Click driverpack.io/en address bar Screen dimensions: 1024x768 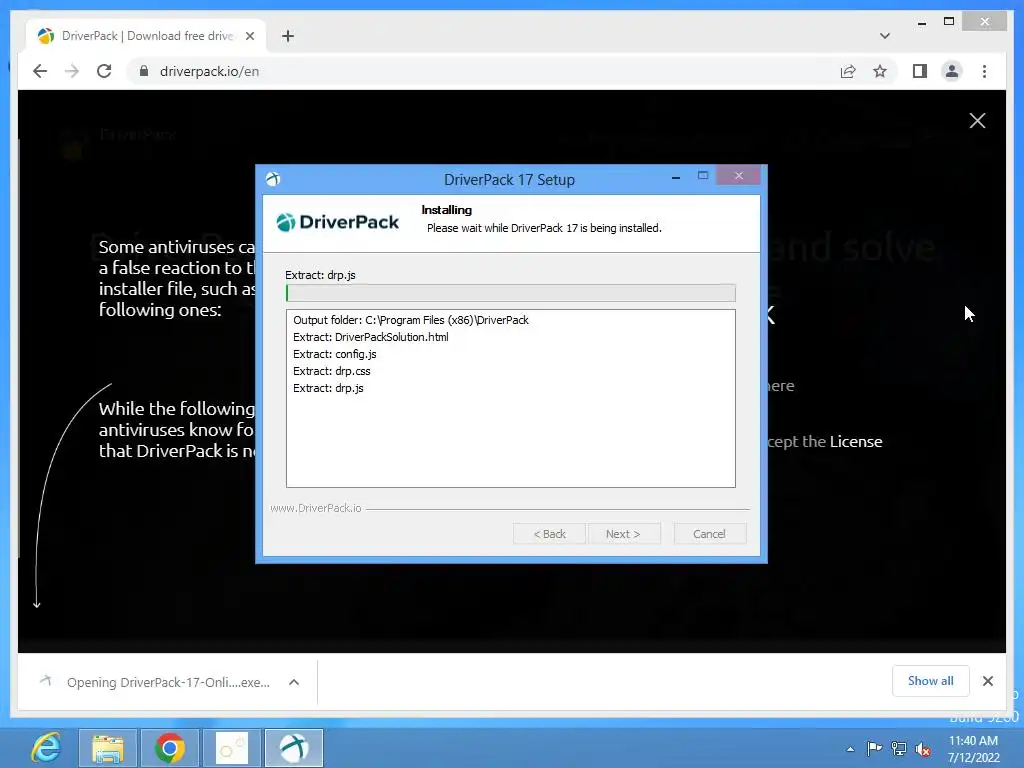(x=483, y=71)
